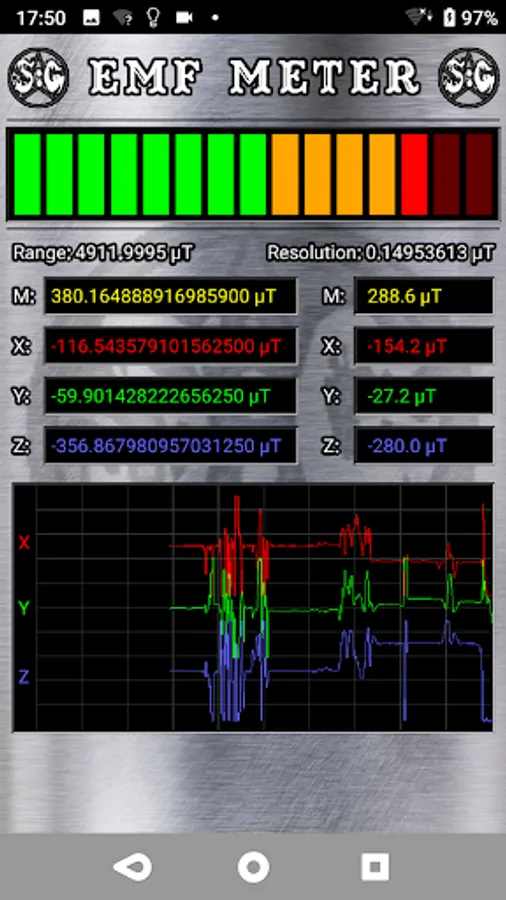Tap the bright red bar of the level meter
Viewport: 506px width, 900px height.
pyautogui.click(x=414, y=174)
